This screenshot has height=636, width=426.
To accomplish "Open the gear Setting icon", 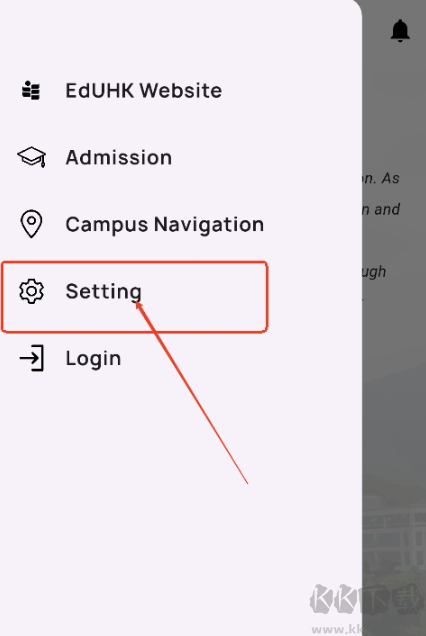I will point(31,291).
